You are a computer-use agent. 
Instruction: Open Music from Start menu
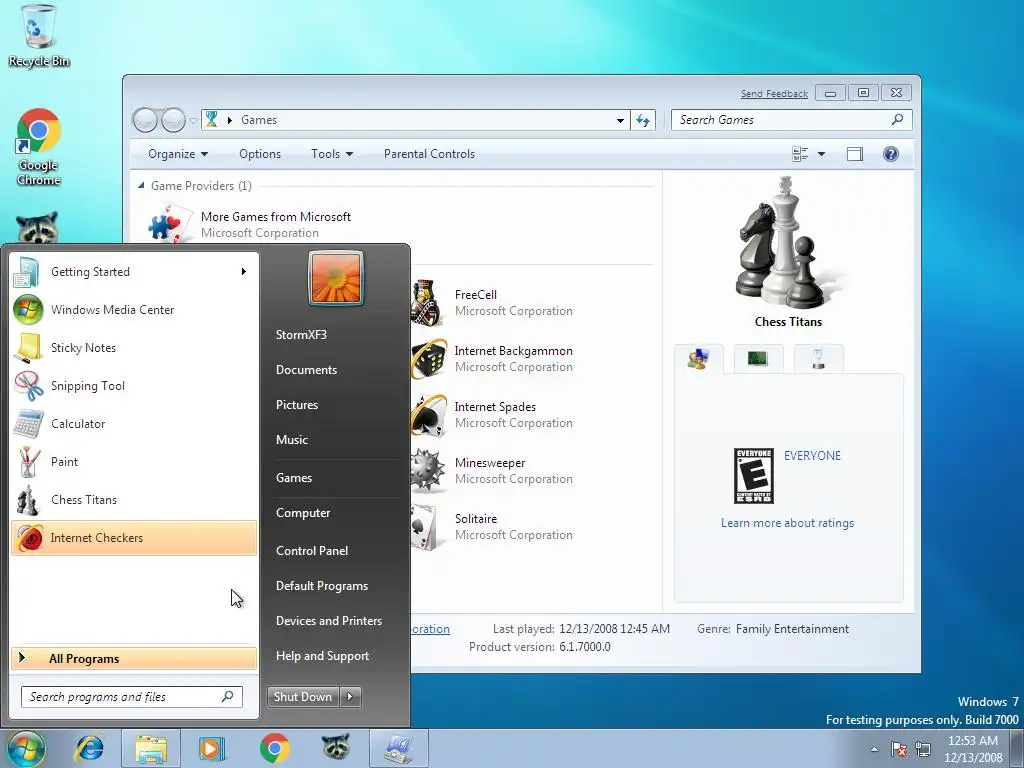click(292, 440)
